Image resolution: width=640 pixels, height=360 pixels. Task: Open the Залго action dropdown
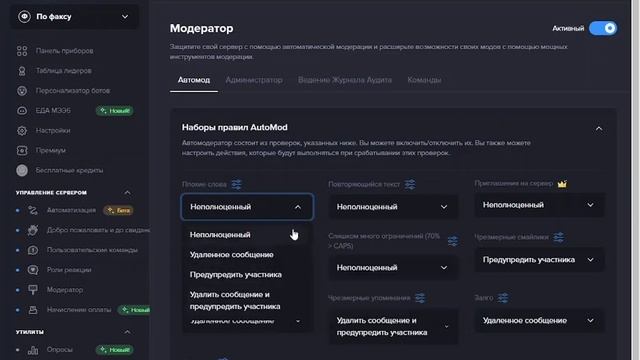coord(539,321)
